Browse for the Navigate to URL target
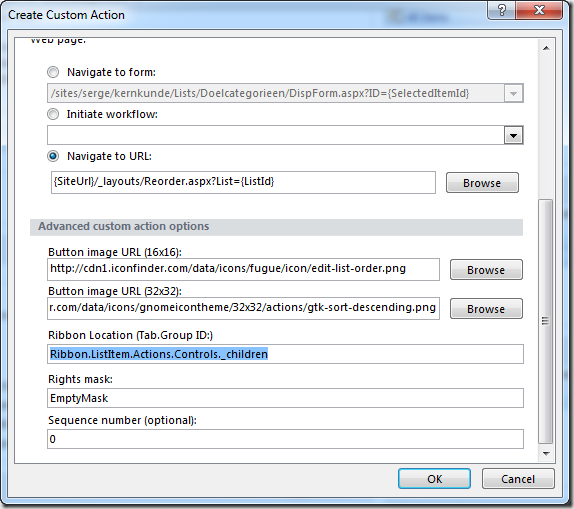Viewport: 574px width, 509px height. 482,182
